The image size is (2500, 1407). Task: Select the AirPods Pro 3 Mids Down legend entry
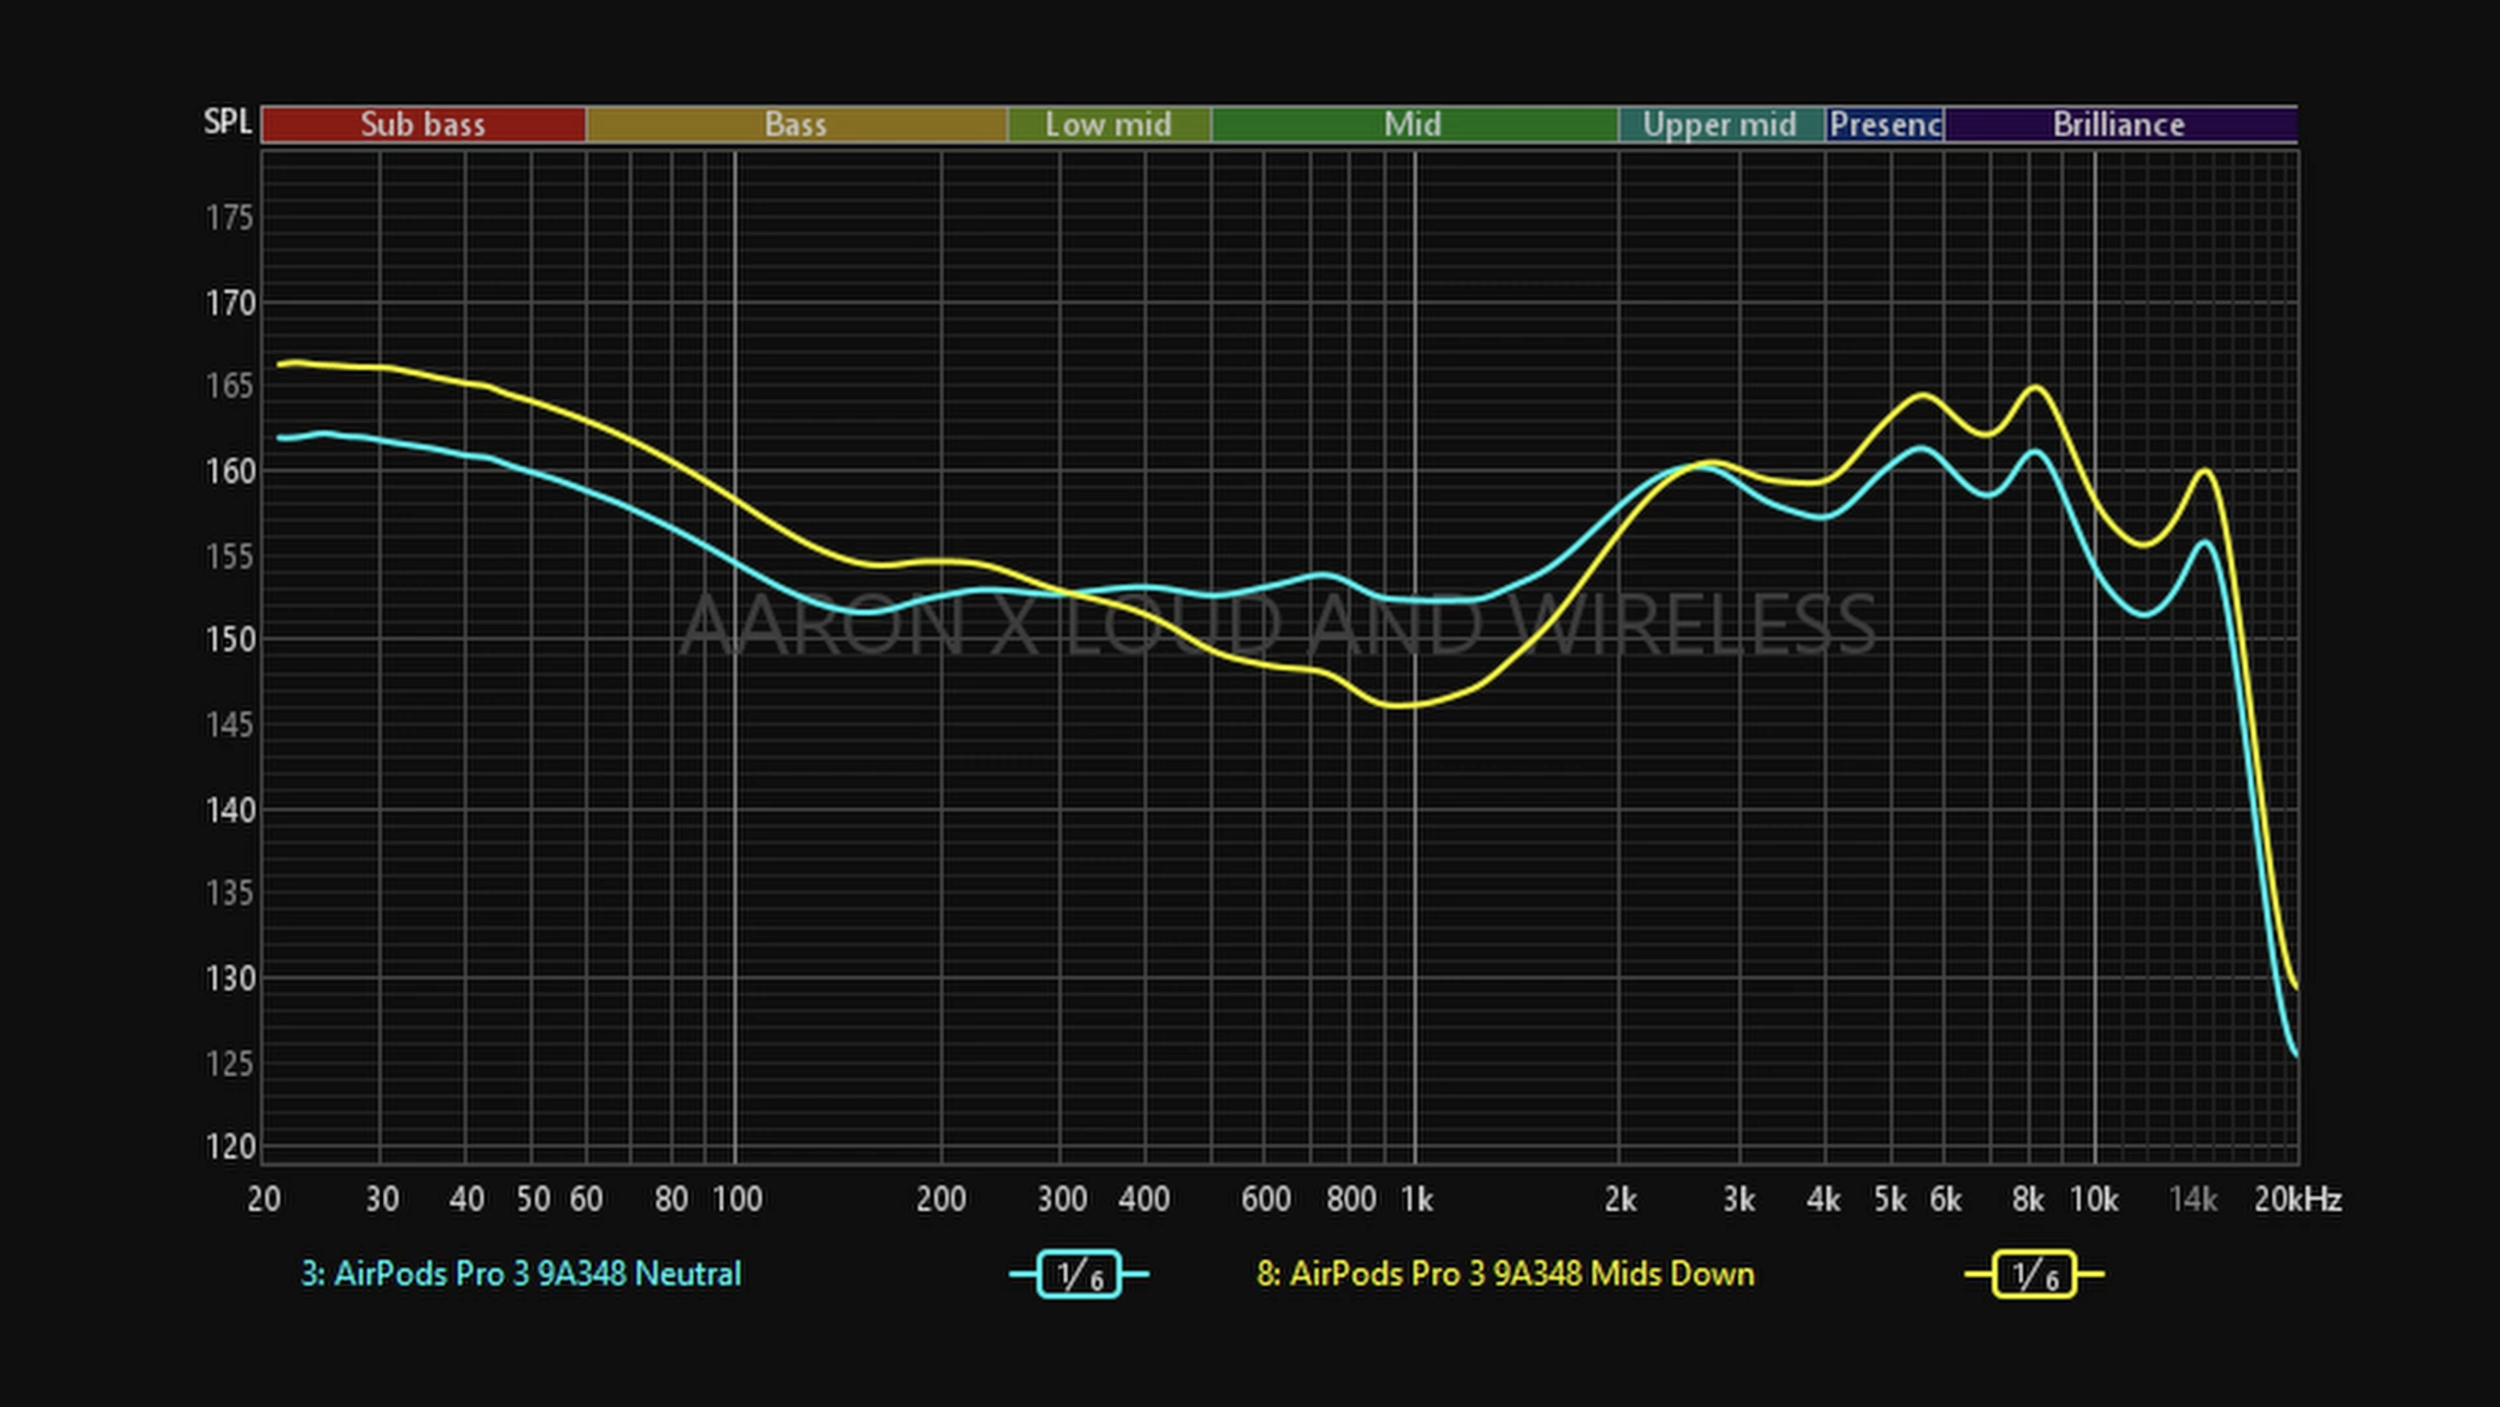click(1505, 1274)
